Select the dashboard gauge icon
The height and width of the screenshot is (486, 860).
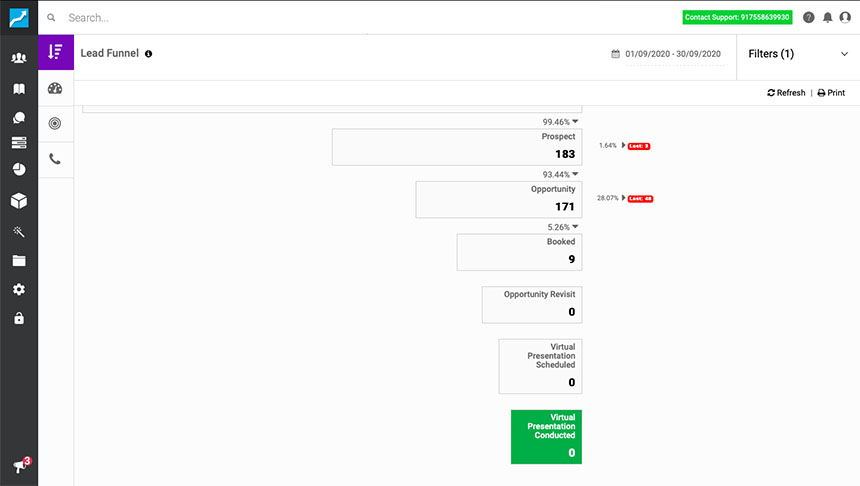click(55, 88)
